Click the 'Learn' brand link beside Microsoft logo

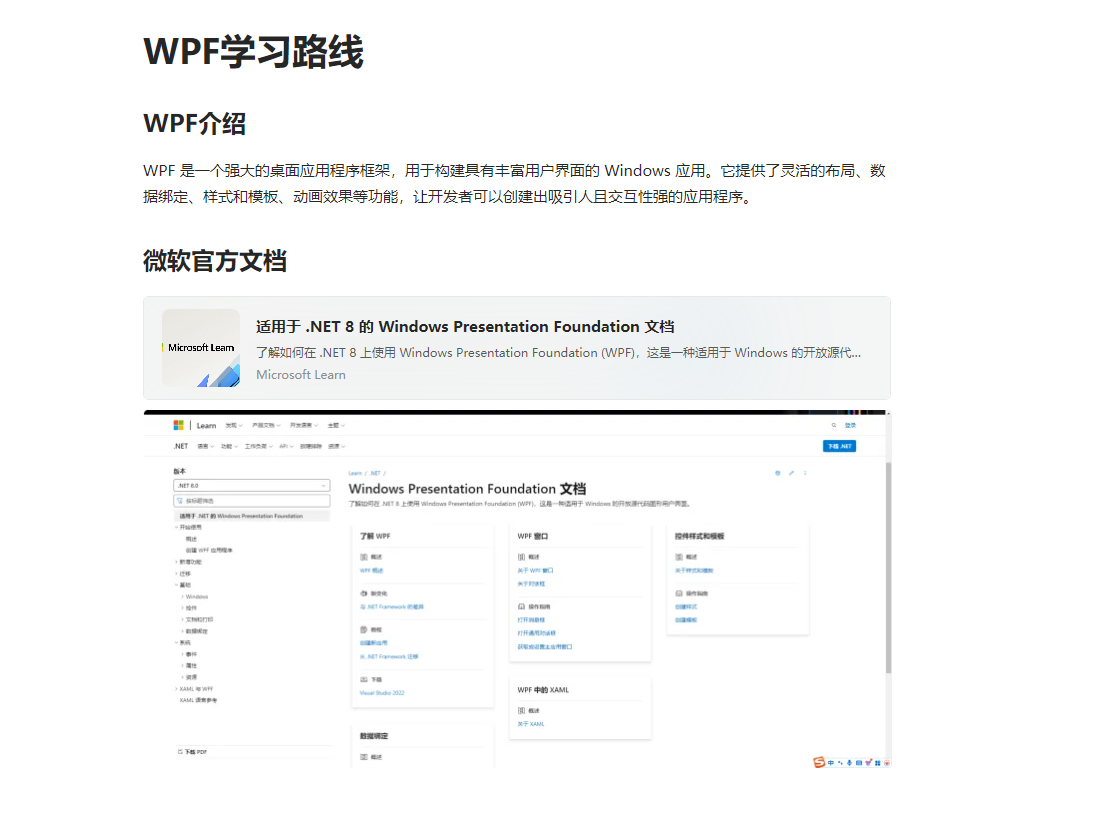click(206, 425)
